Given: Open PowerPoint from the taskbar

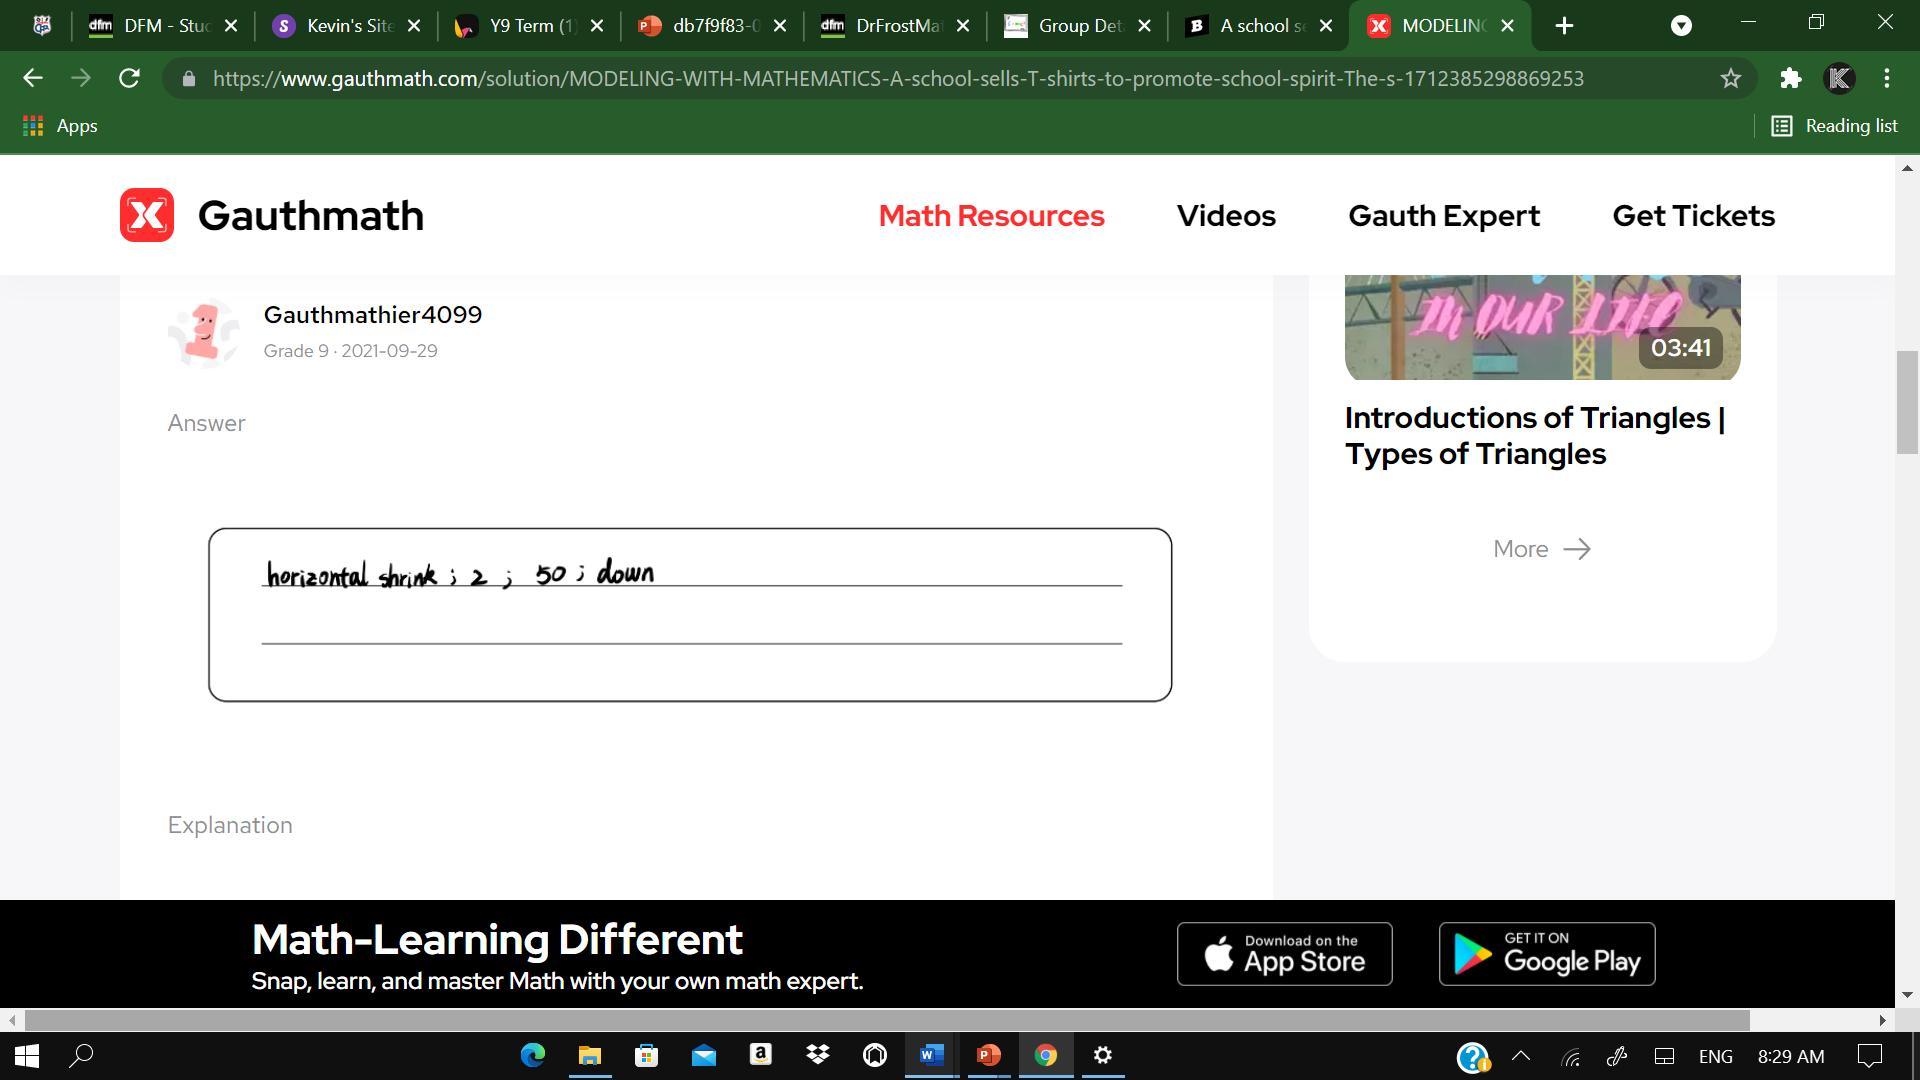Looking at the screenshot, I should (988, 1056).
